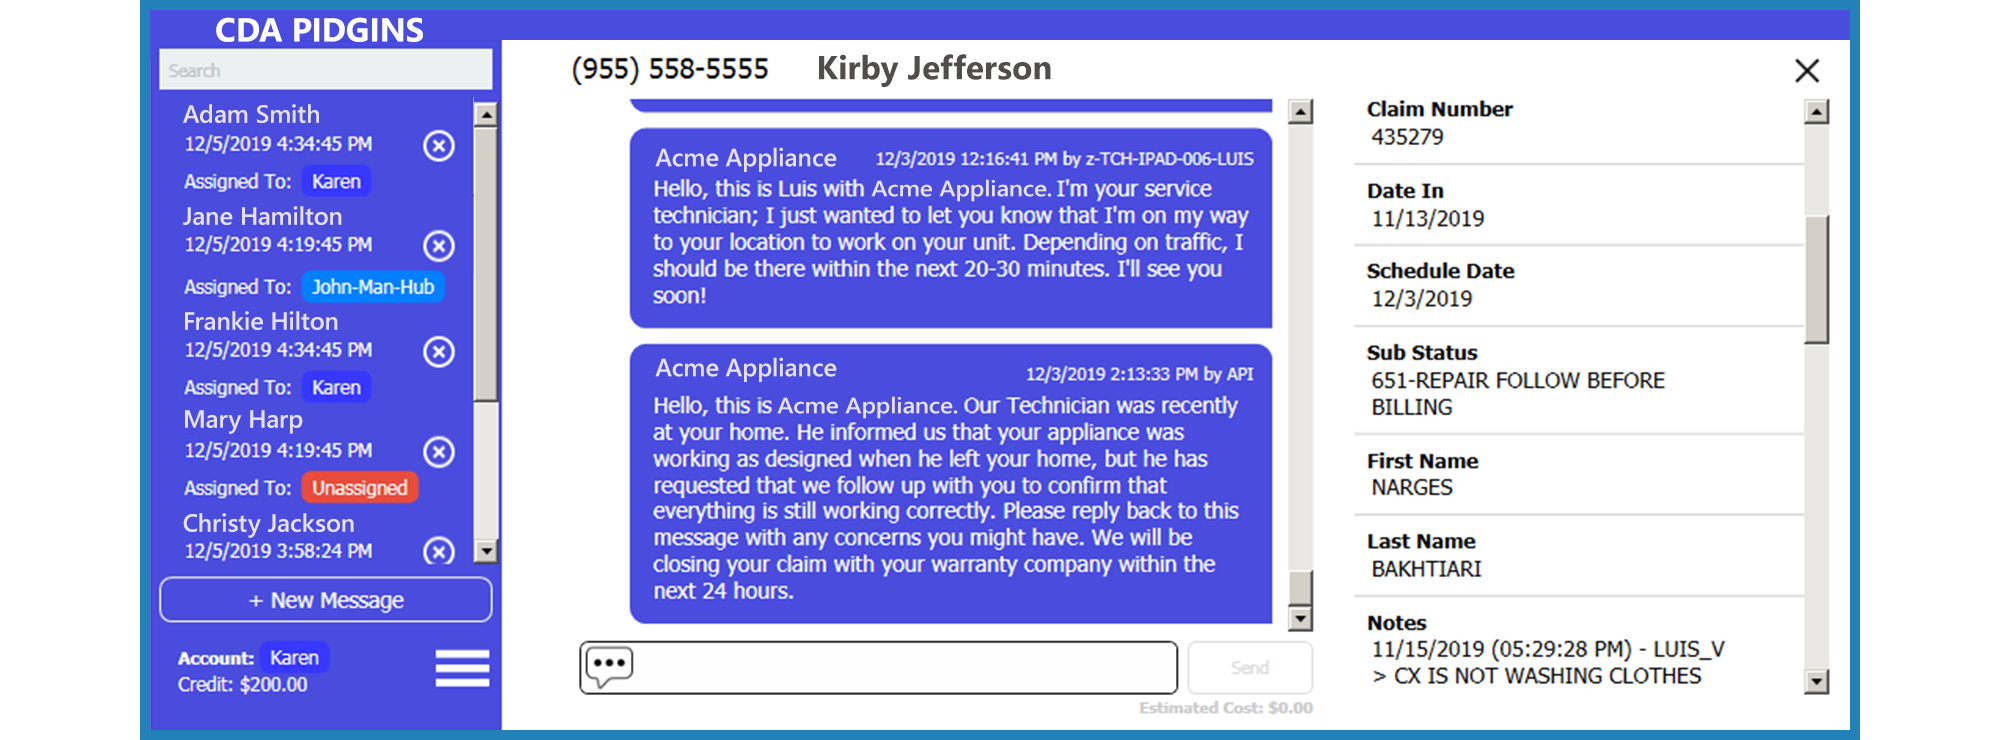Dismiss Jane Hamilton conversation with X icon
This screenshot has width=2000, height=740.
[x=438, y=246]
